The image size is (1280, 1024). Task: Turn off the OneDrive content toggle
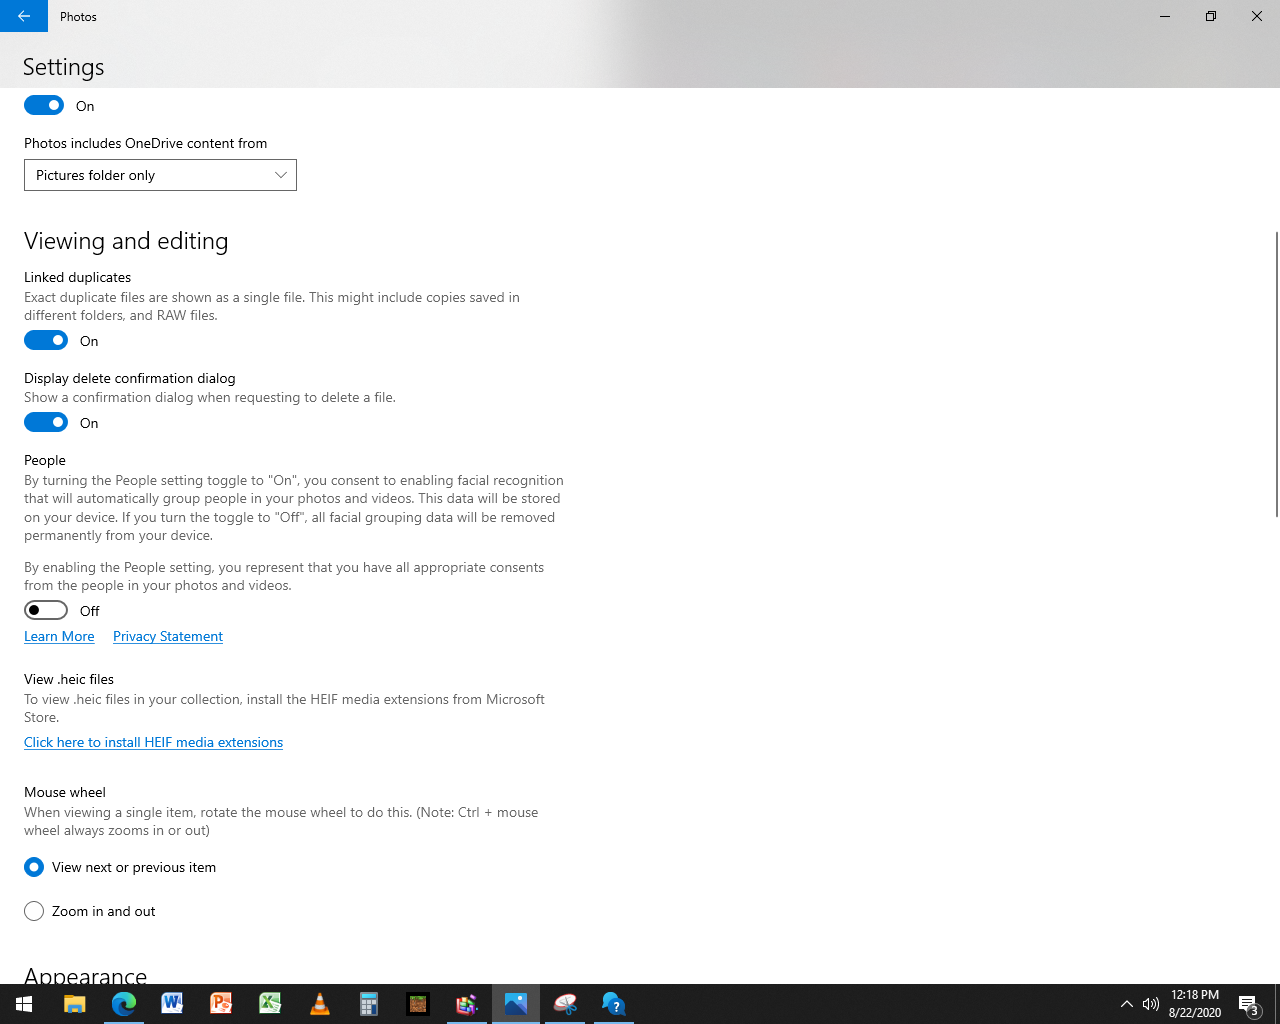[44, 105]
